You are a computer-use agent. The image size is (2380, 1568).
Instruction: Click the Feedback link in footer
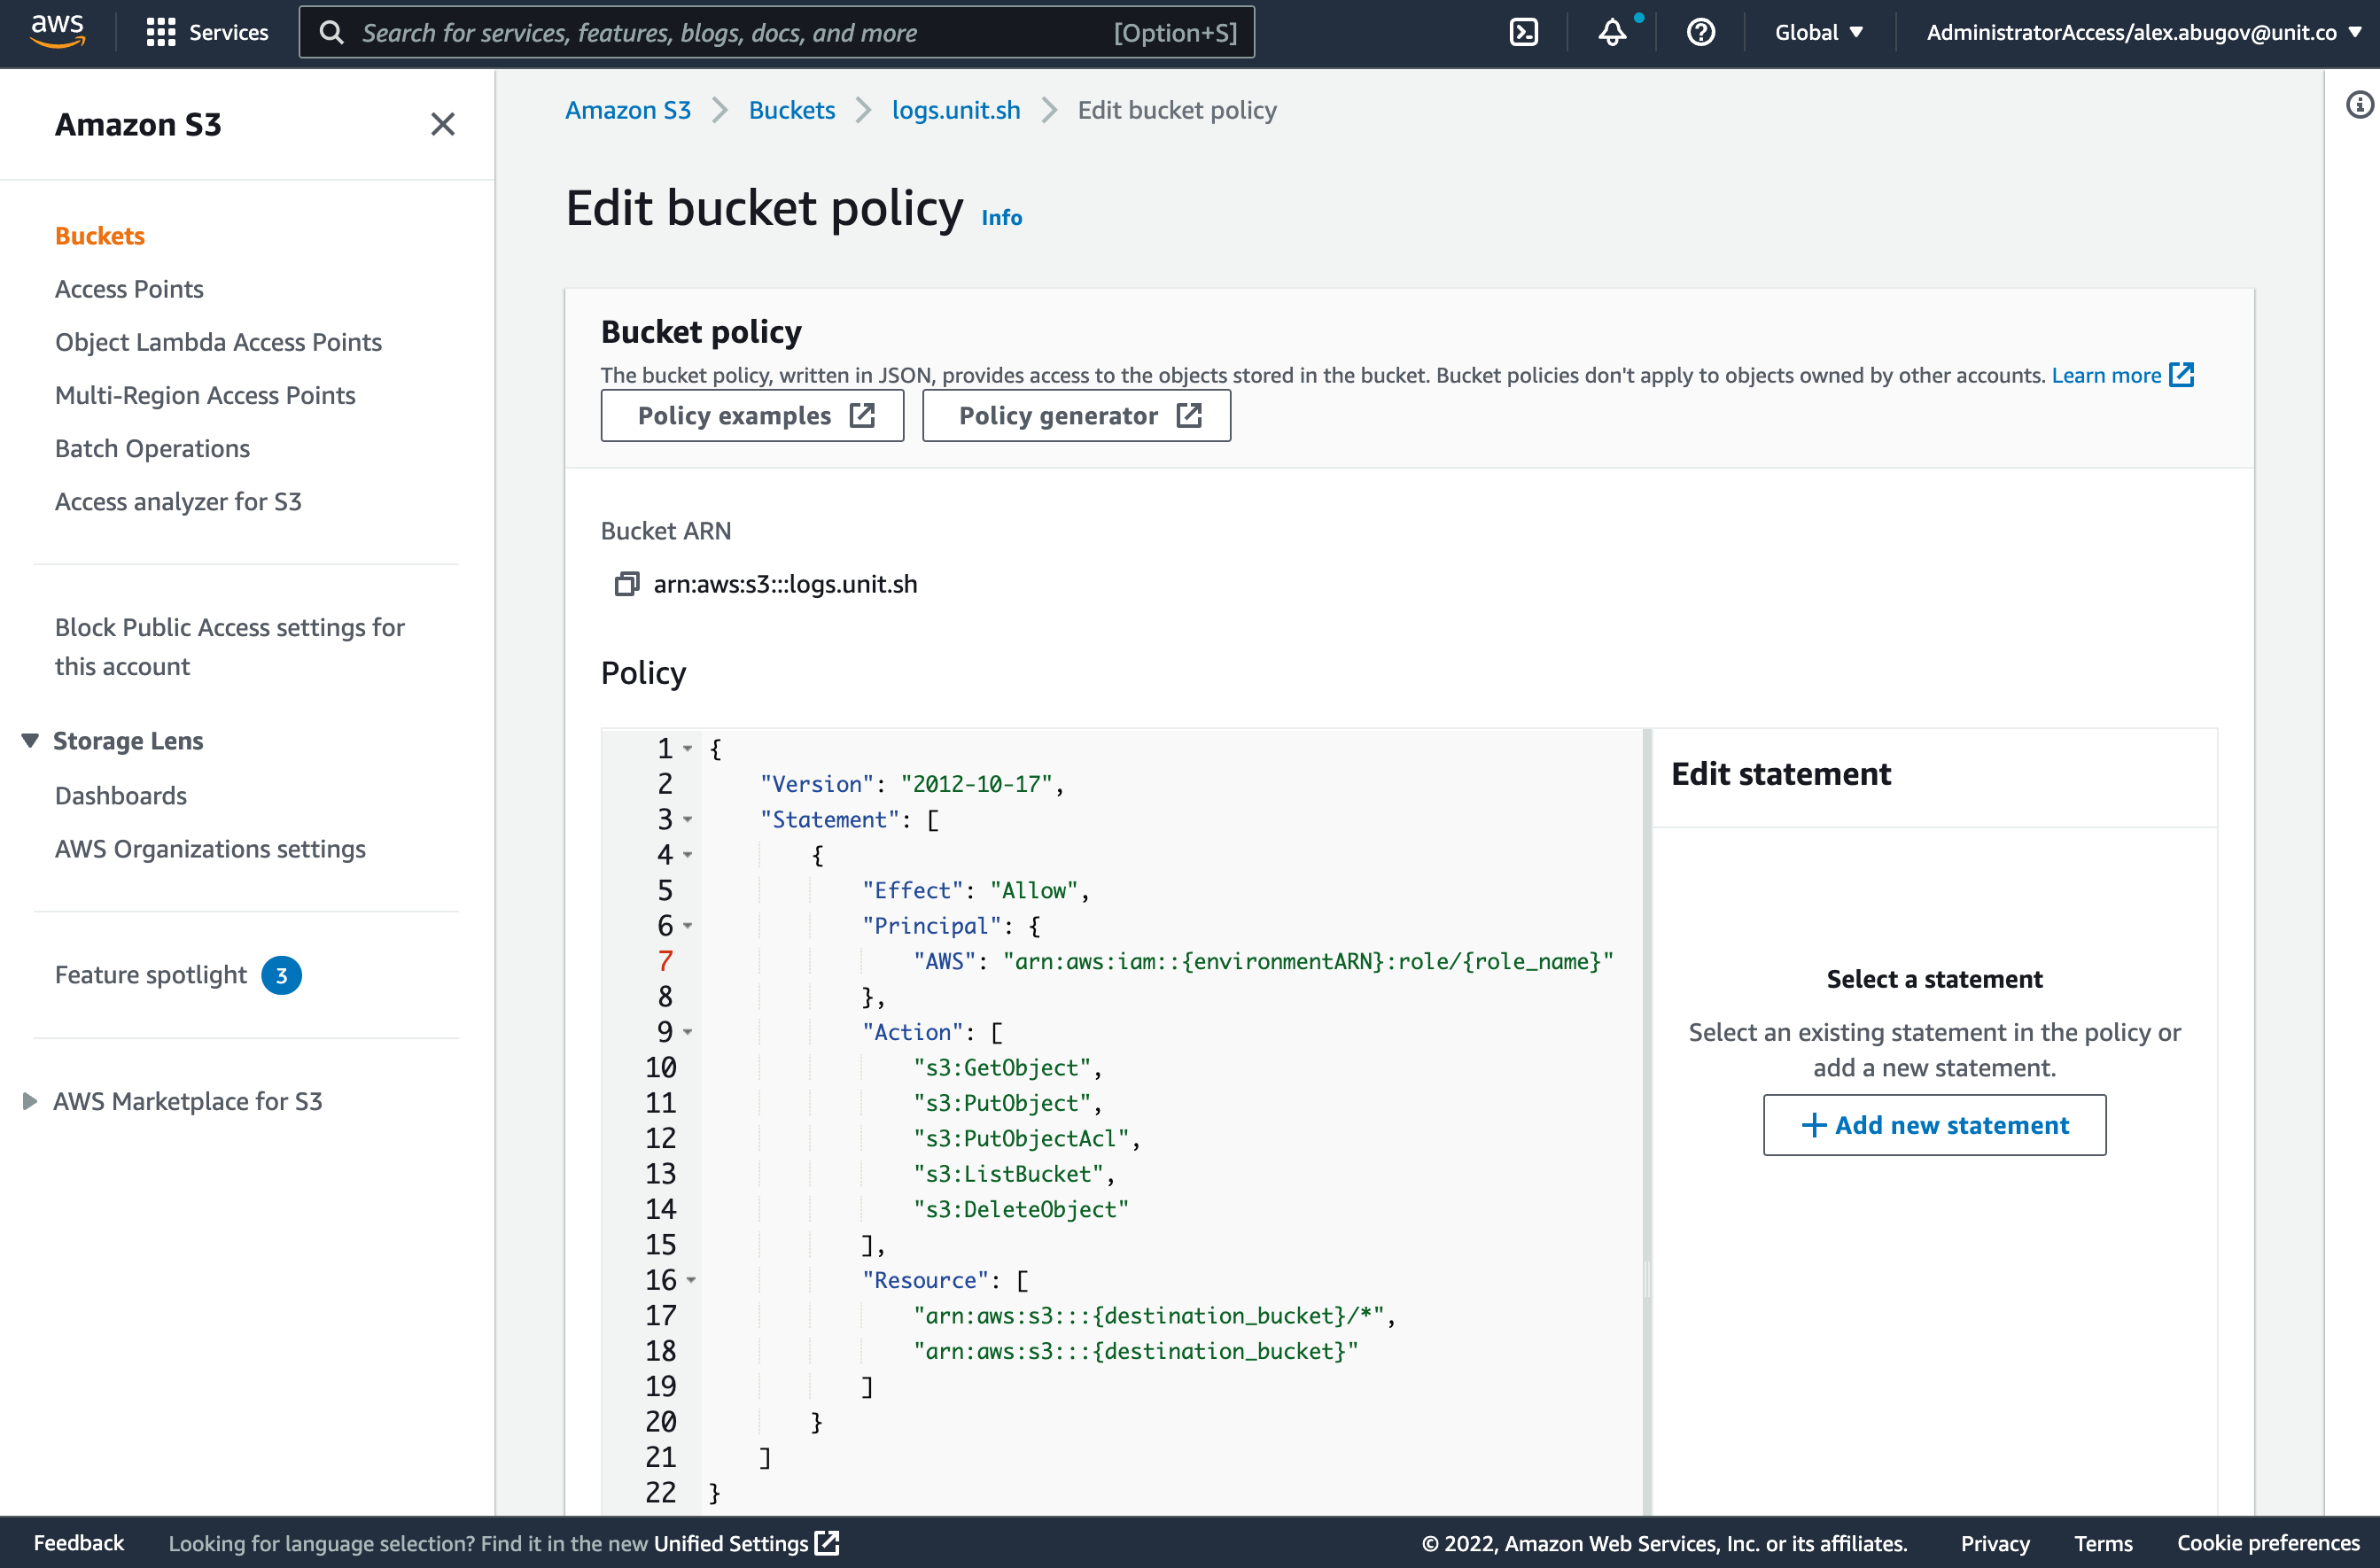(79, 1543)
